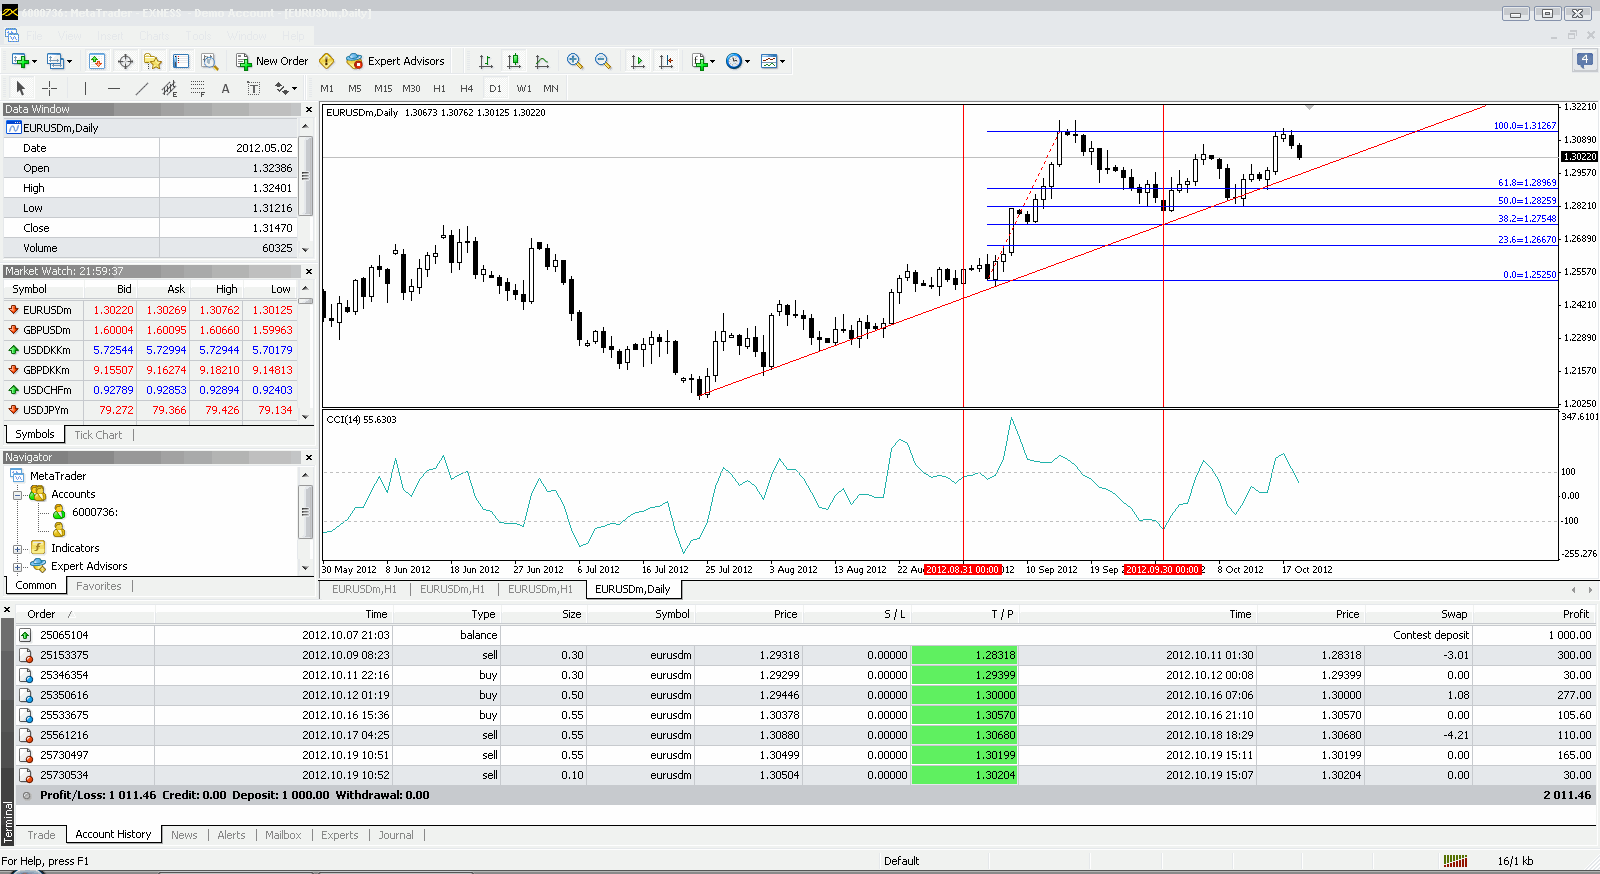
Task: Expand the Periods dropdown arrow
Action: pos(748,61)
